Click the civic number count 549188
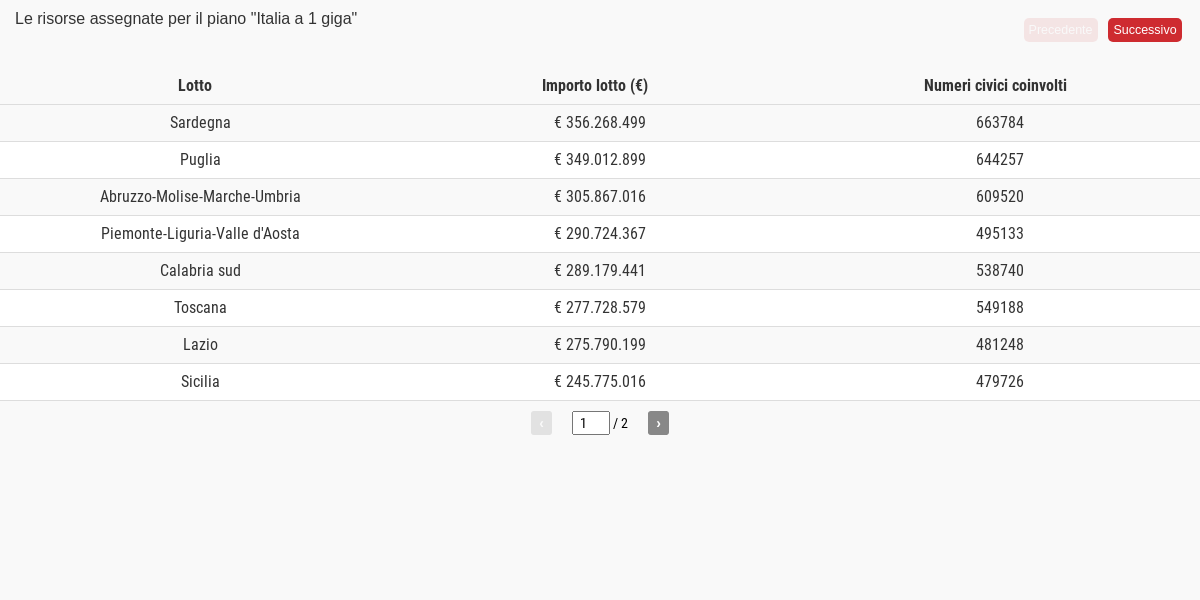This screenshot has height=600, width=1200. click(x=1000, y=308)
